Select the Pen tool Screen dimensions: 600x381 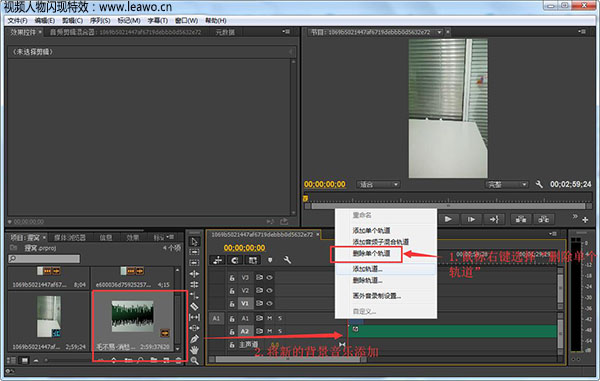[194, 339]
